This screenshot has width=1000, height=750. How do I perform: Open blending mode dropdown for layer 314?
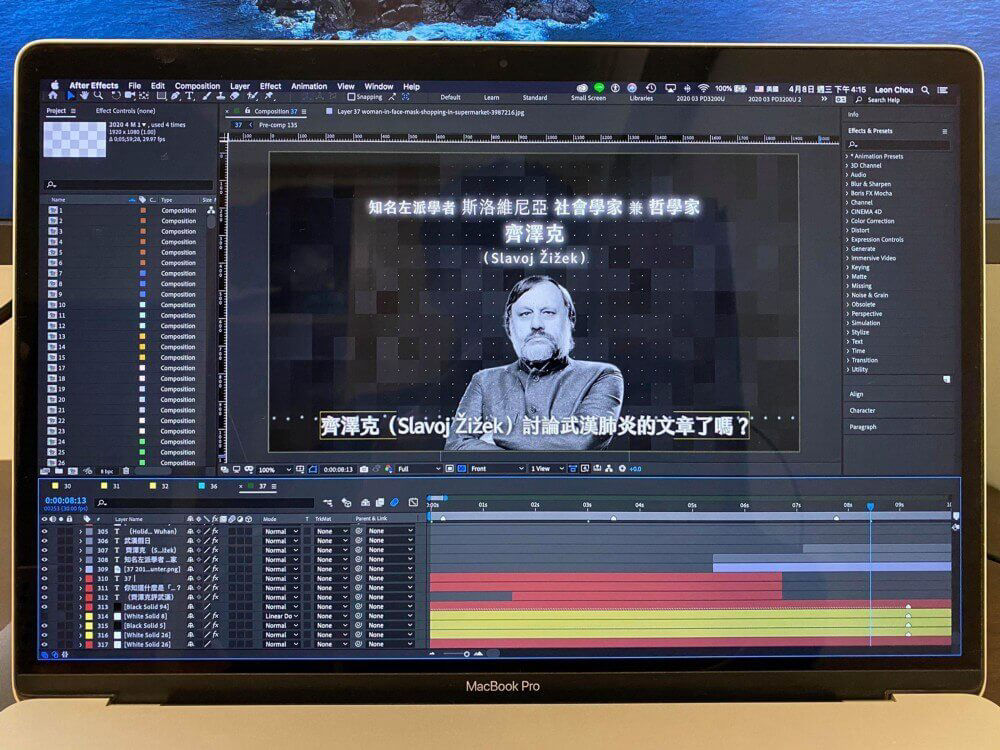coord(281,616)
